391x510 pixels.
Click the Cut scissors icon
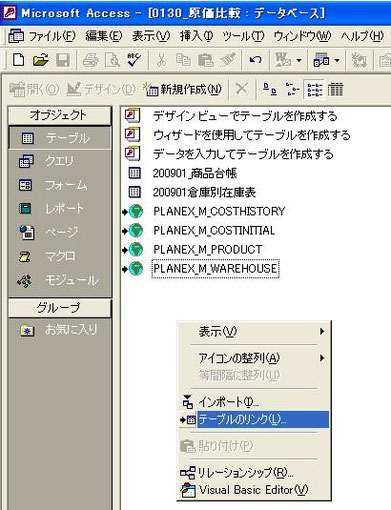[x=161, y=60]
